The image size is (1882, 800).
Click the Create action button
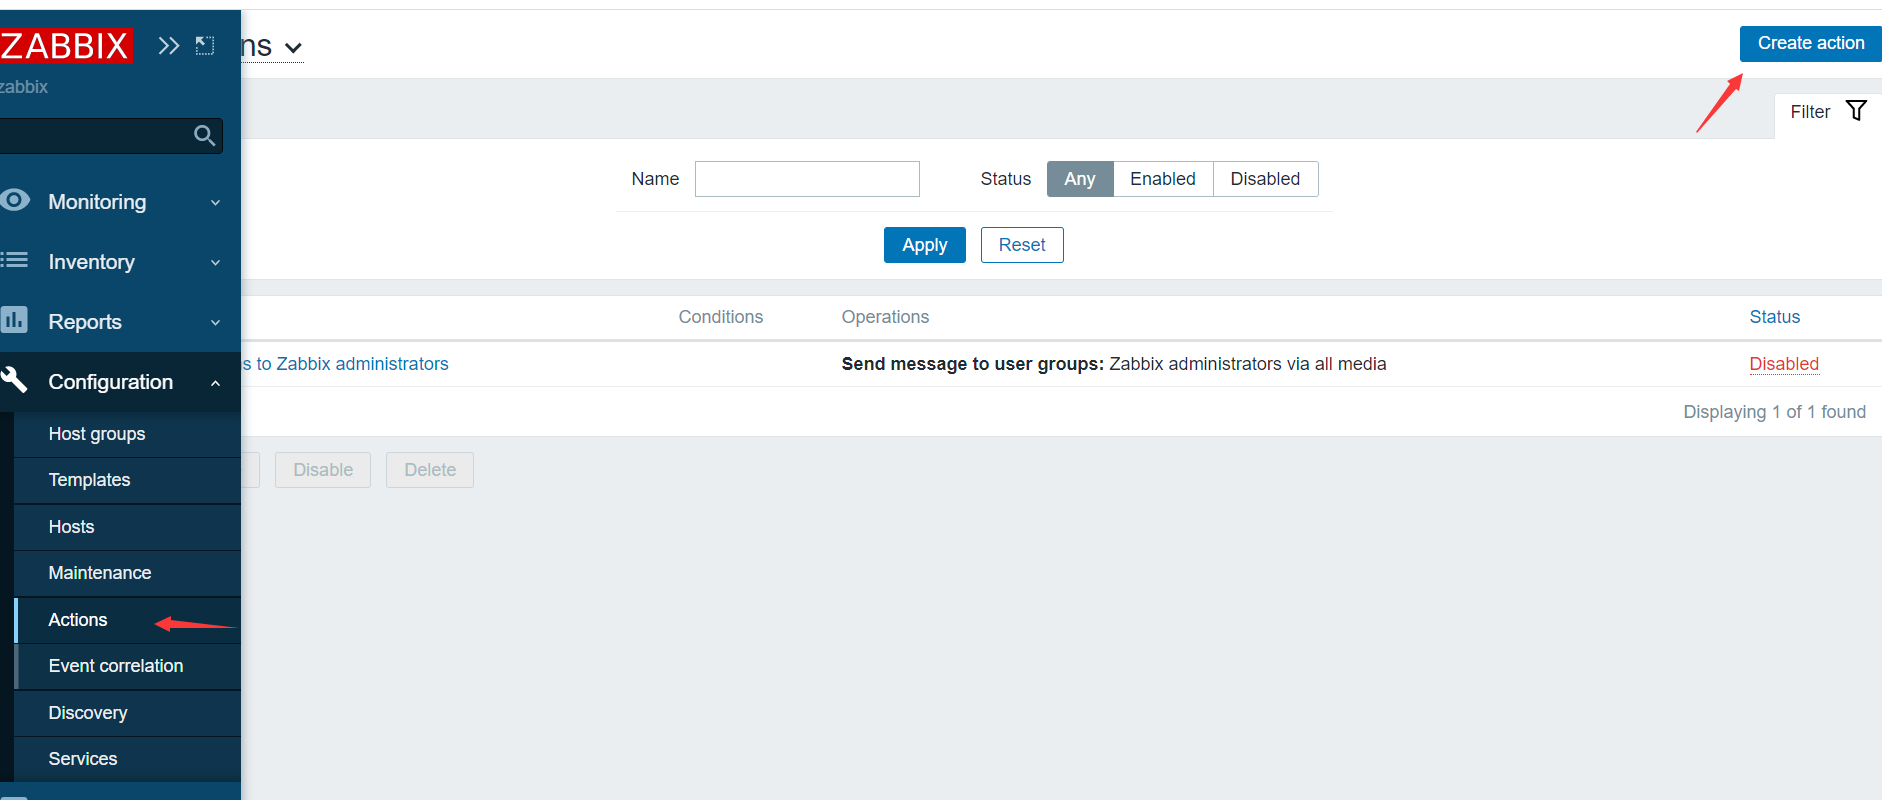[x=1810, y=43]
